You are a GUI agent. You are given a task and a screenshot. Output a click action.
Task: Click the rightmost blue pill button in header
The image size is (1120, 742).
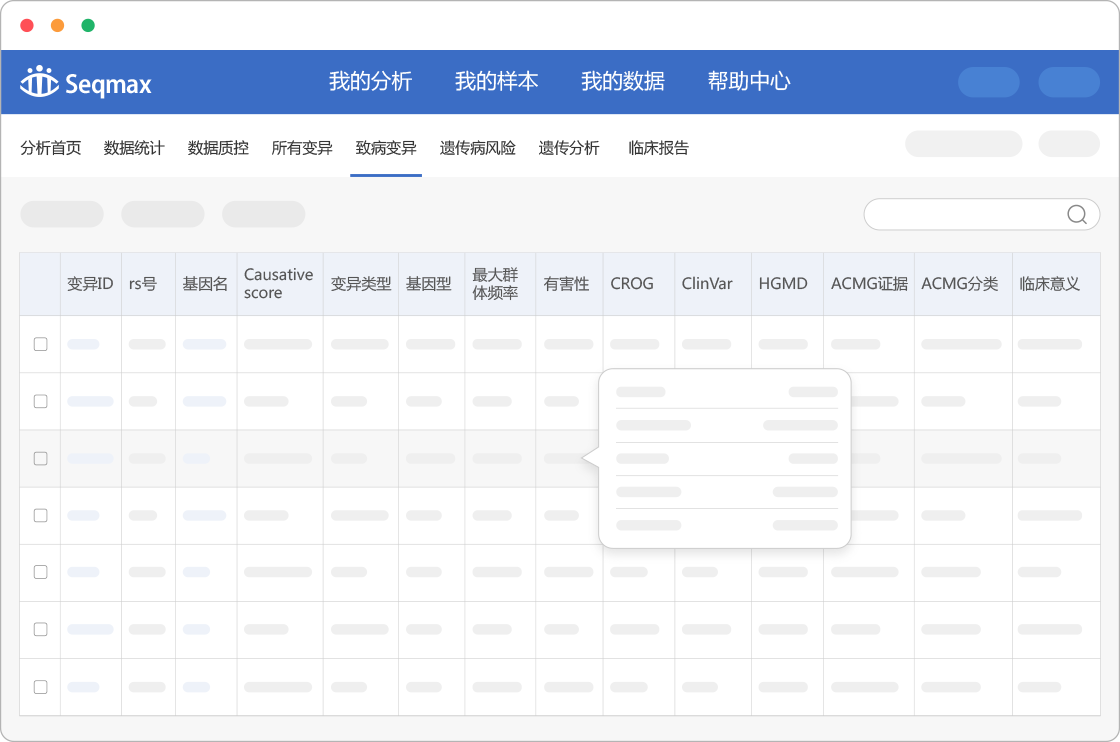[x=1069, y=82]
